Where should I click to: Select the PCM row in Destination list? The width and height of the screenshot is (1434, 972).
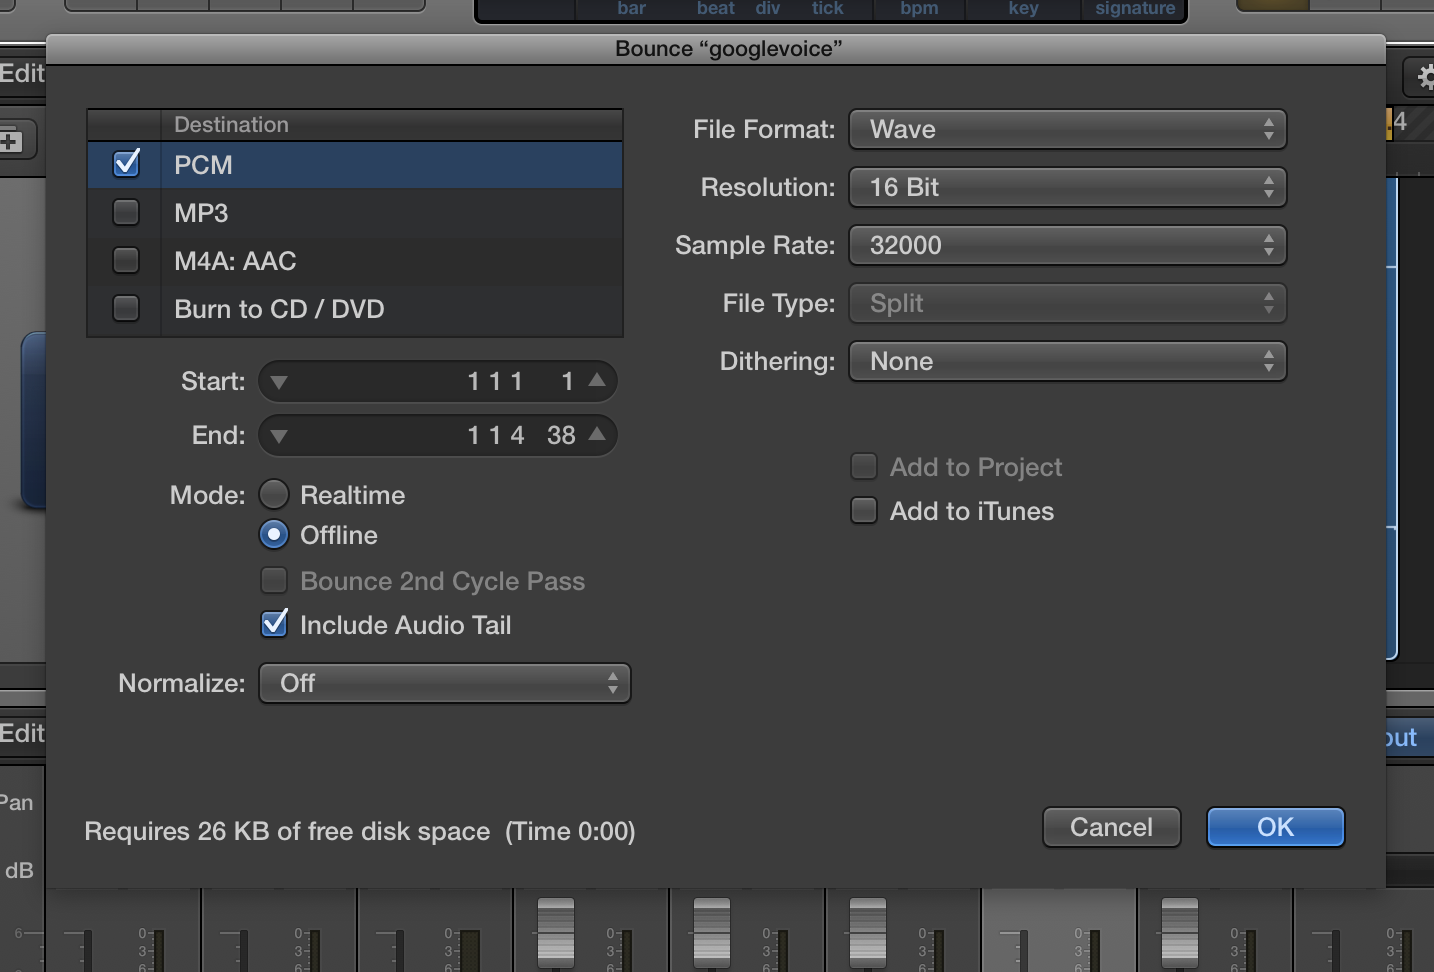(355, 164)
